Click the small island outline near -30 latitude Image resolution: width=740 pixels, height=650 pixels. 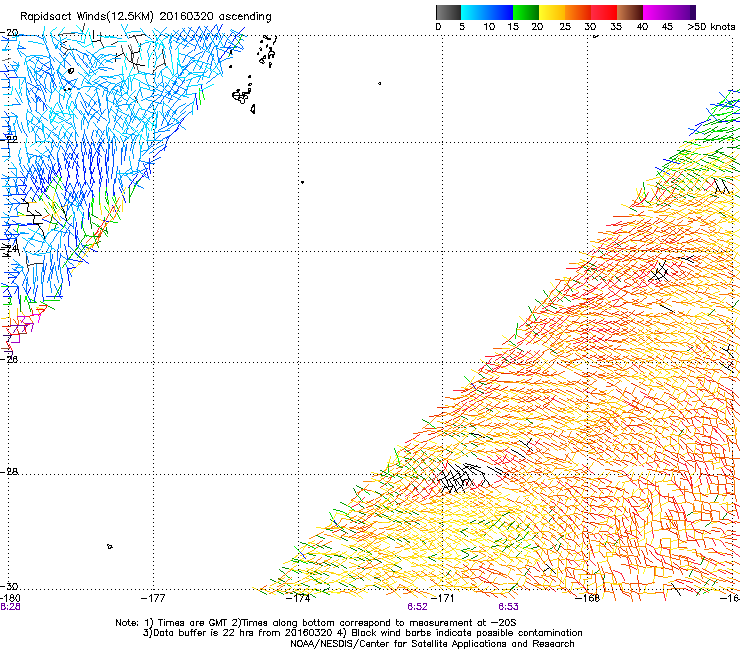pyautogui.click(x=109, y=547)
